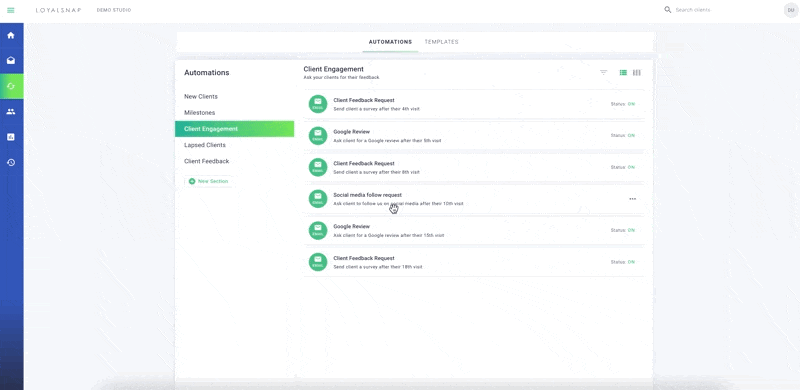
Task: Open 'Send client a survey after their 4th visit'
Action: [x=376, y=109]
